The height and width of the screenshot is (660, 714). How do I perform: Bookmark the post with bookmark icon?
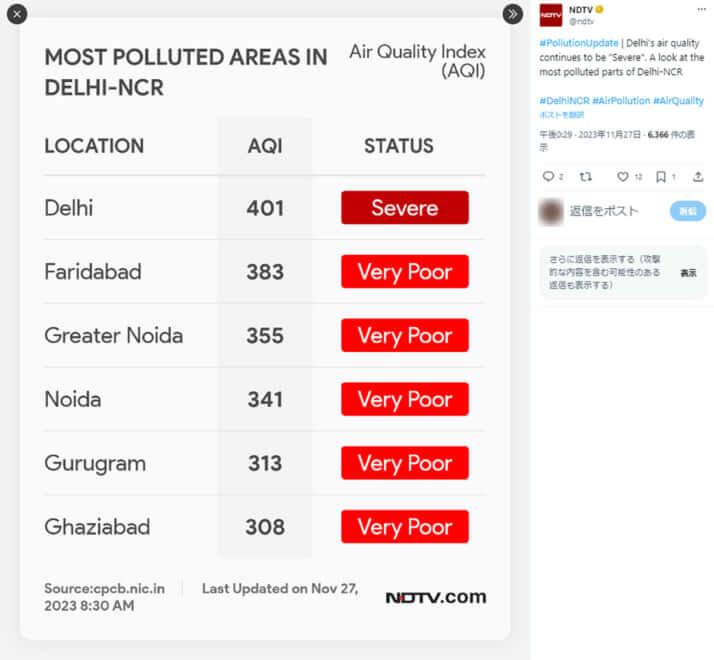(661, 176)
